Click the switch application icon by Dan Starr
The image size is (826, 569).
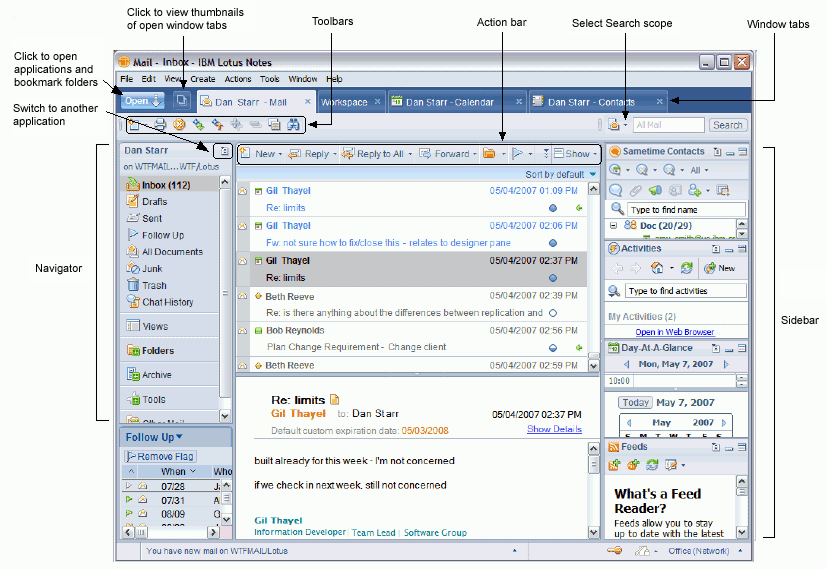tap(224, 151)
